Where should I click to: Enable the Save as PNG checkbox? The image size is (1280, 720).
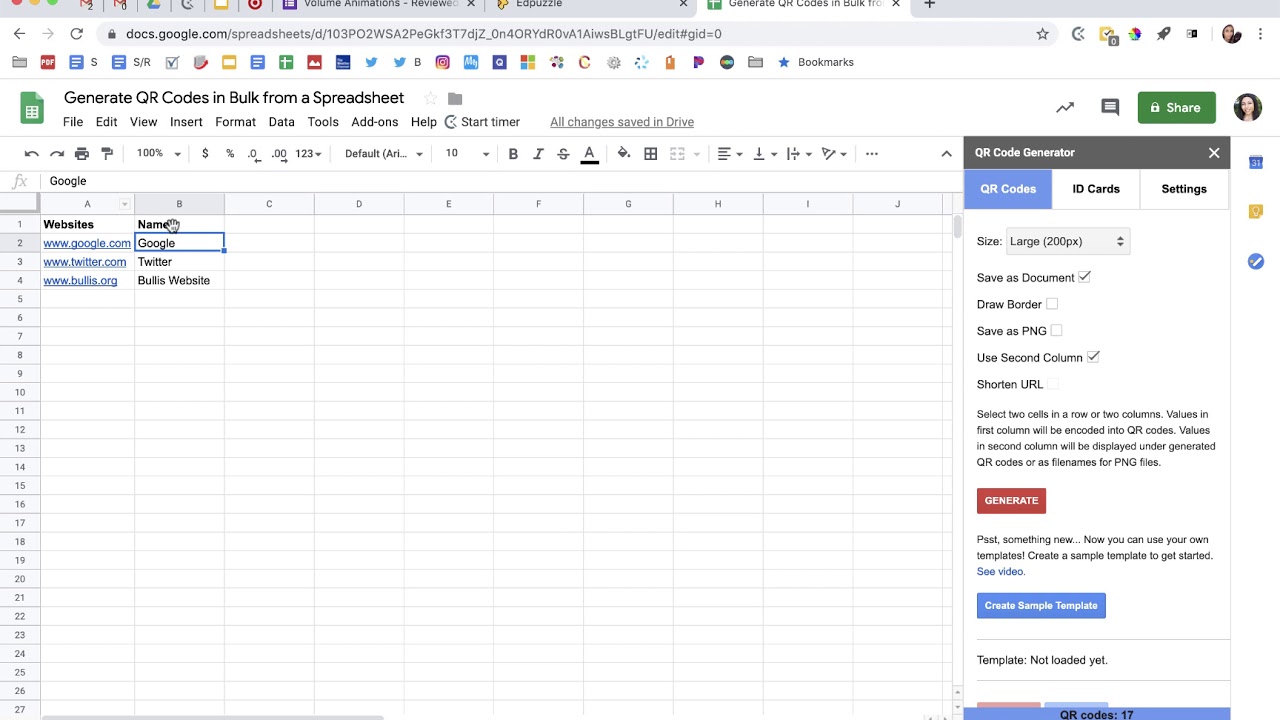(x=1056, y=331)
